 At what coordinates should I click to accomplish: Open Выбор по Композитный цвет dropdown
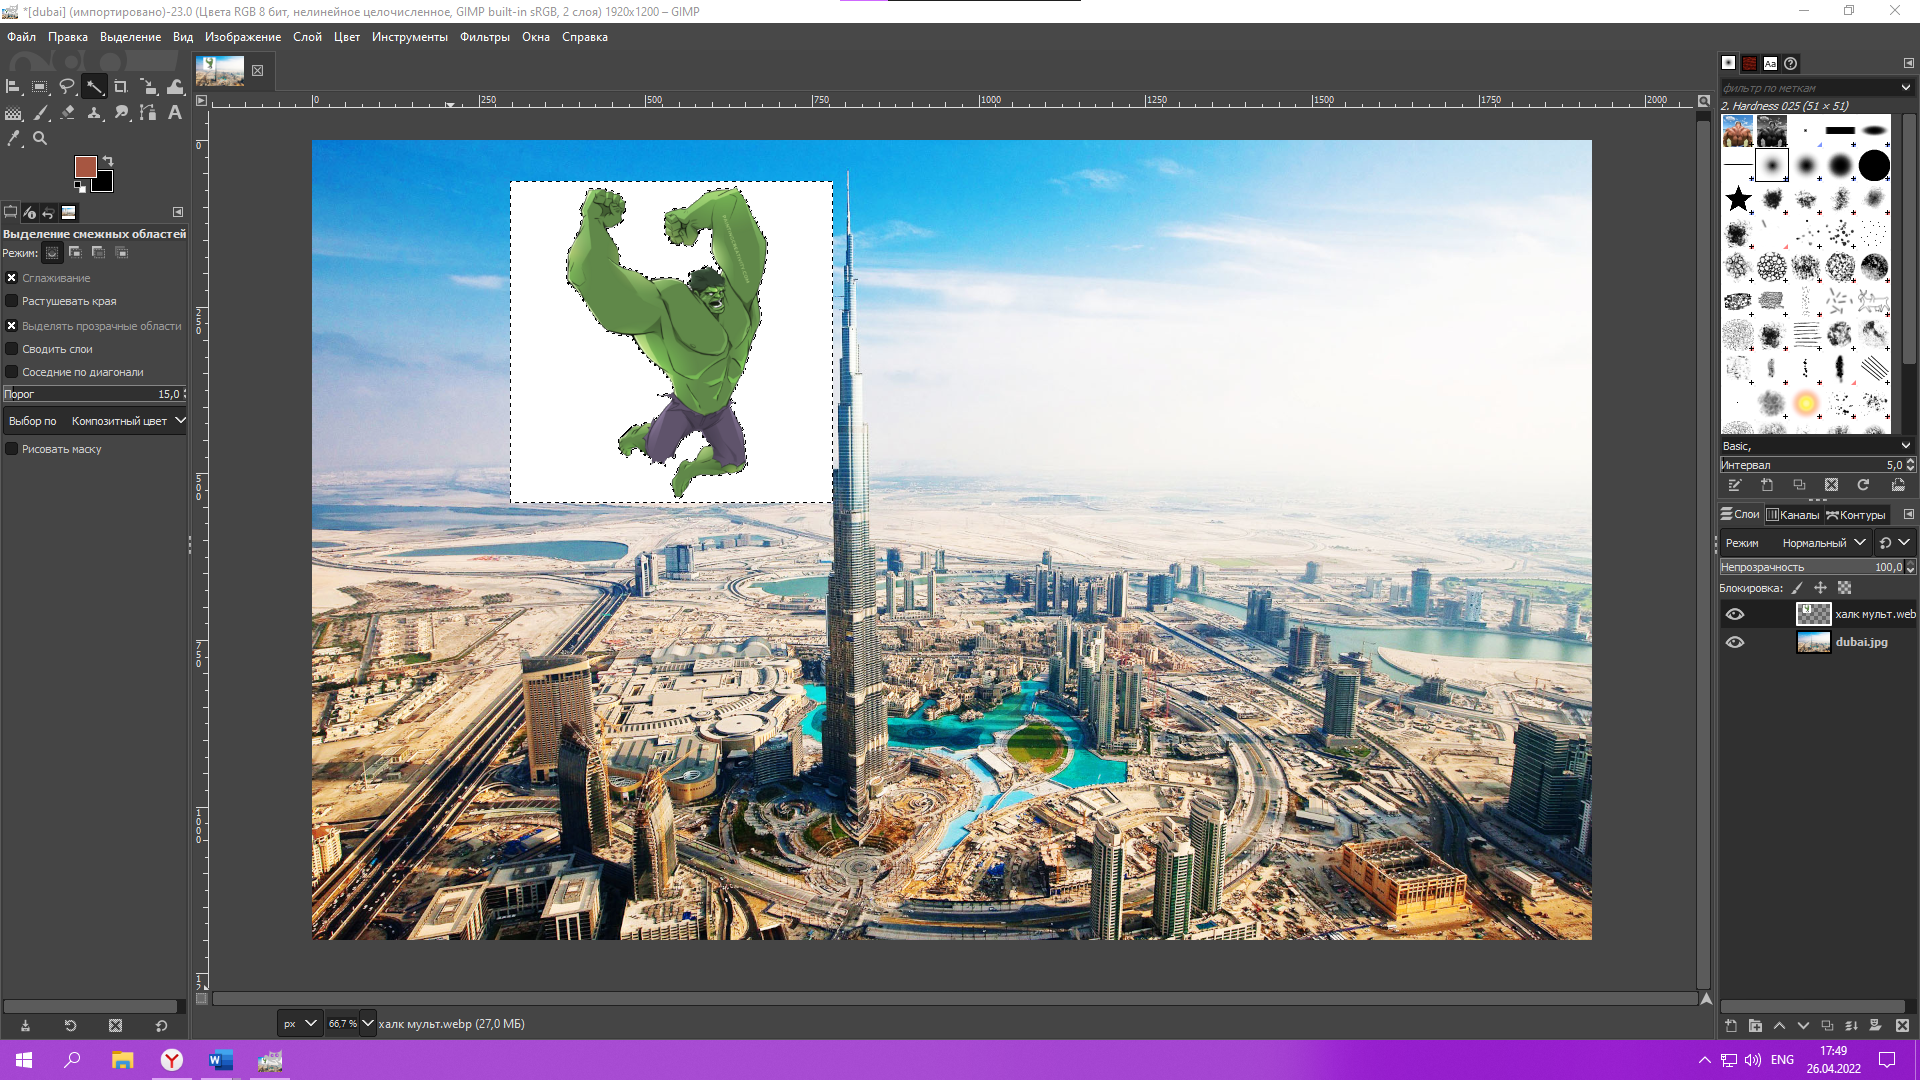click(x=95, y=421)
